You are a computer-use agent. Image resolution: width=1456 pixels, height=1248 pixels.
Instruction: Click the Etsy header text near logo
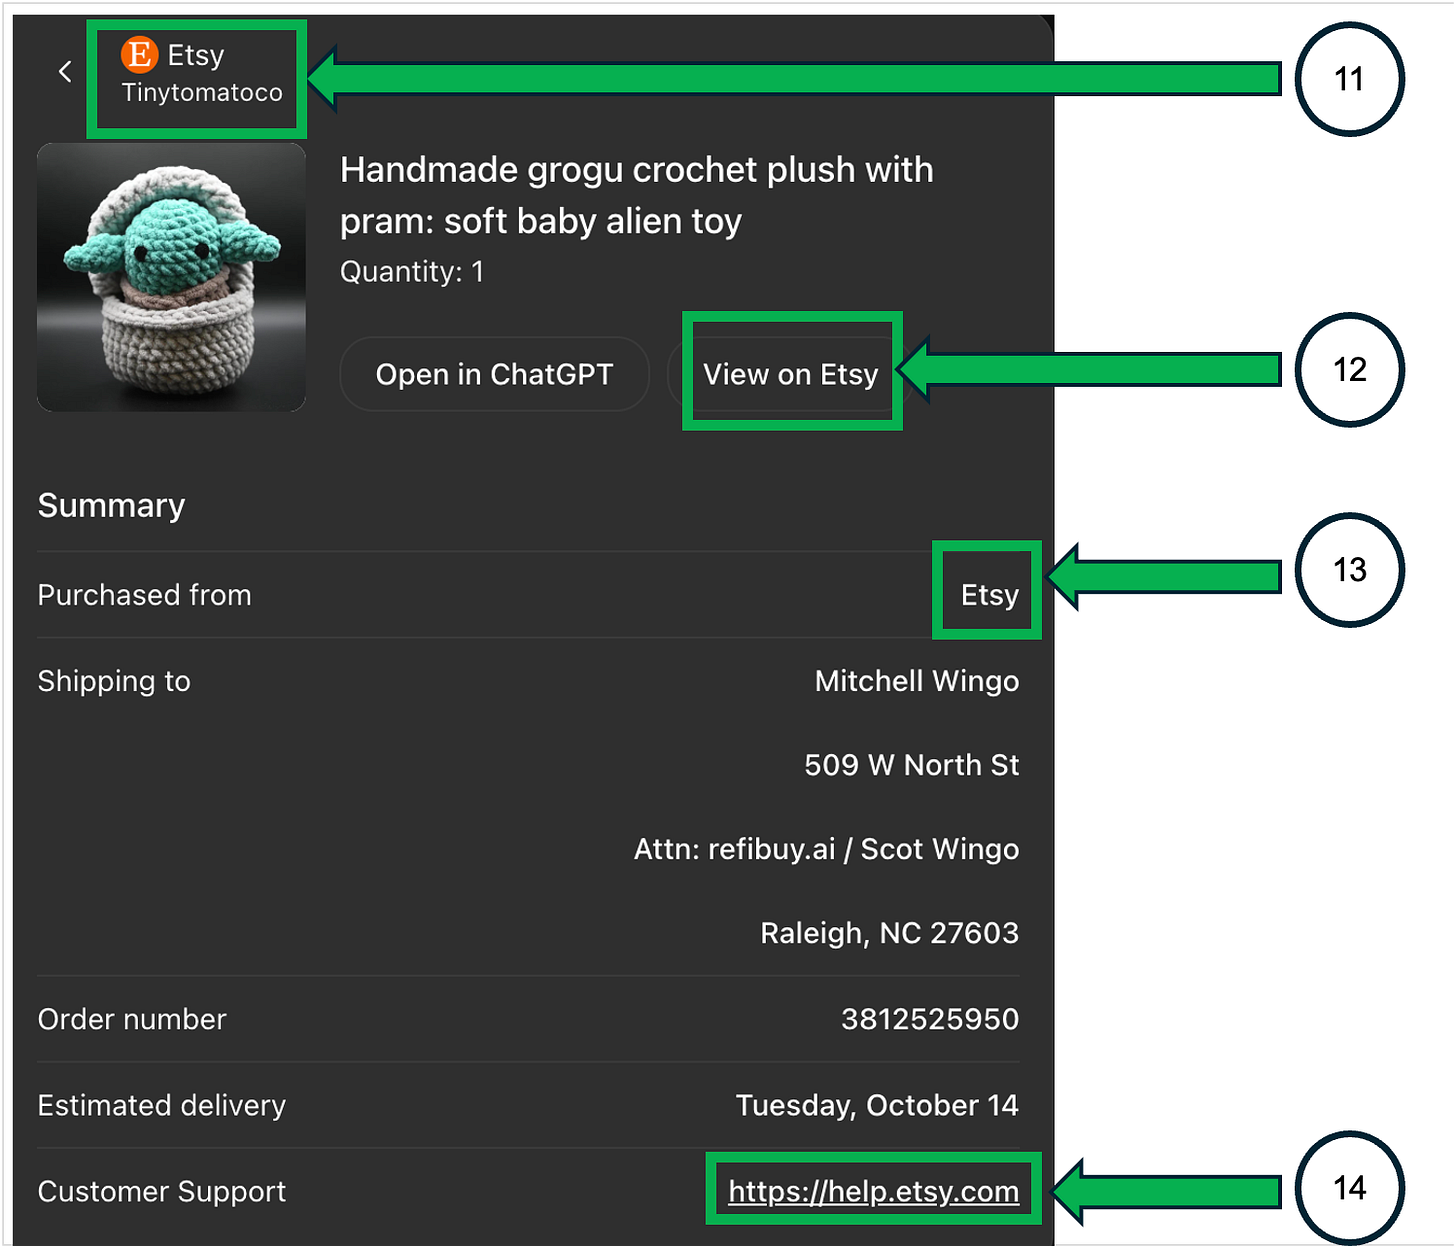tap(196, 56)
